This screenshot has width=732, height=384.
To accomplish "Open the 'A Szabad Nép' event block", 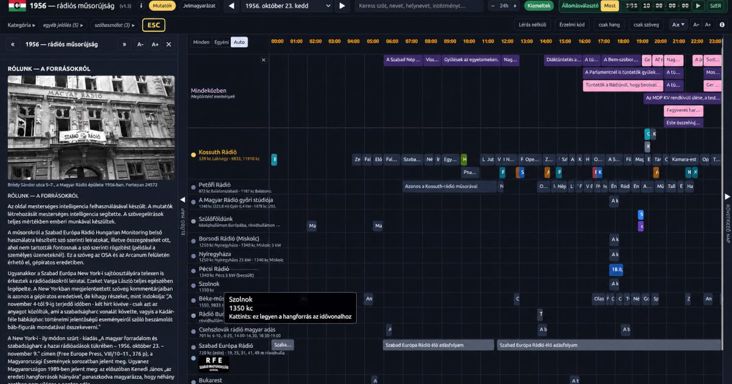I will (x=403, y=60).
